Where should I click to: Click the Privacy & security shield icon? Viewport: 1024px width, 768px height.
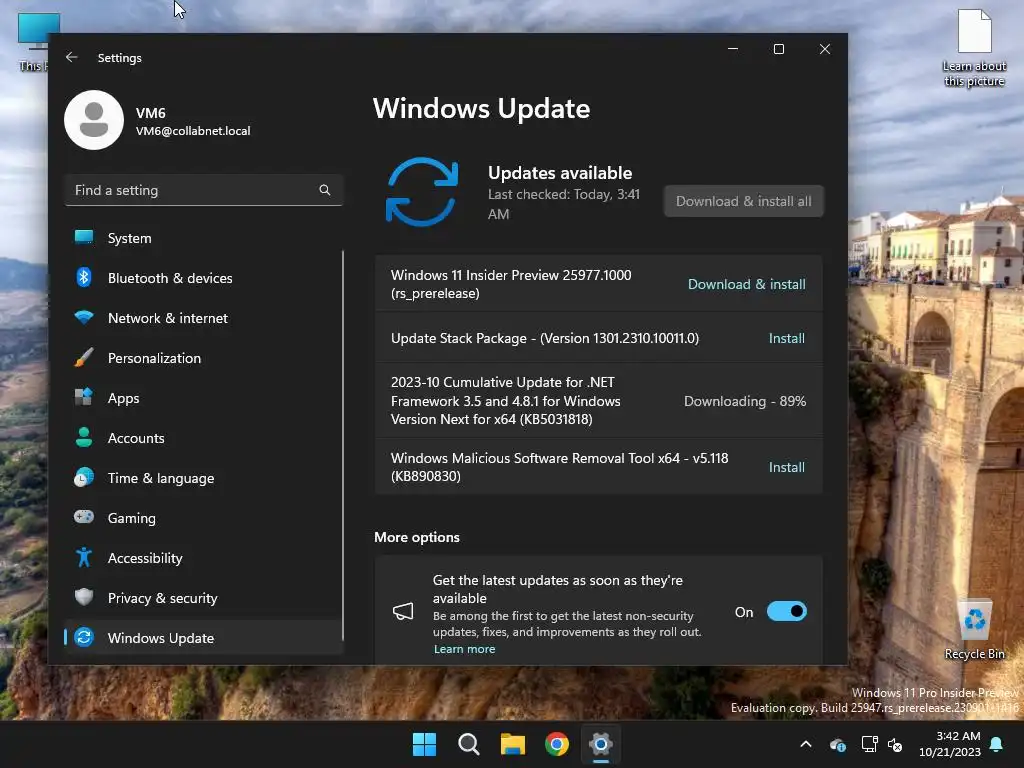(84, 598)
